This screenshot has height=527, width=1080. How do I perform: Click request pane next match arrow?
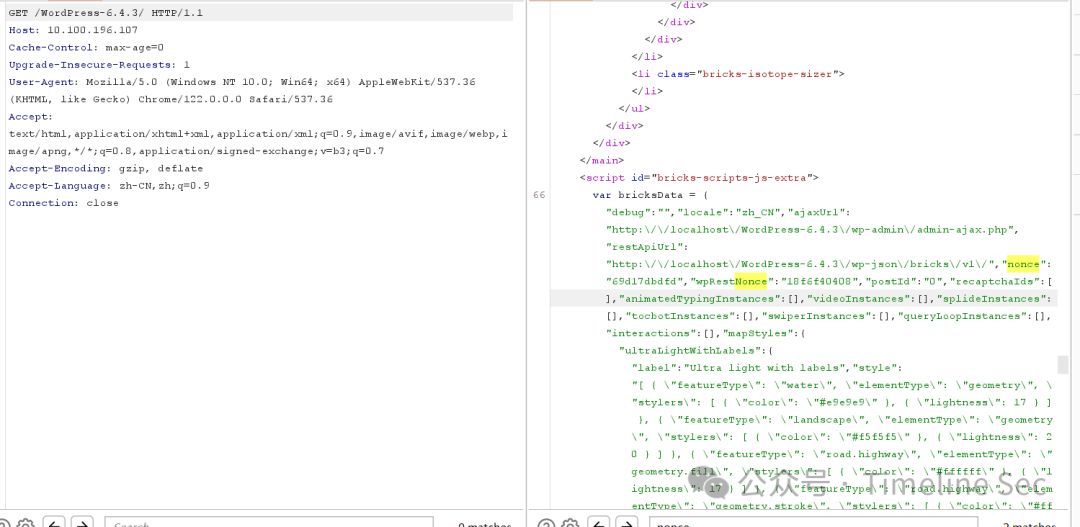tap(82, 524)
